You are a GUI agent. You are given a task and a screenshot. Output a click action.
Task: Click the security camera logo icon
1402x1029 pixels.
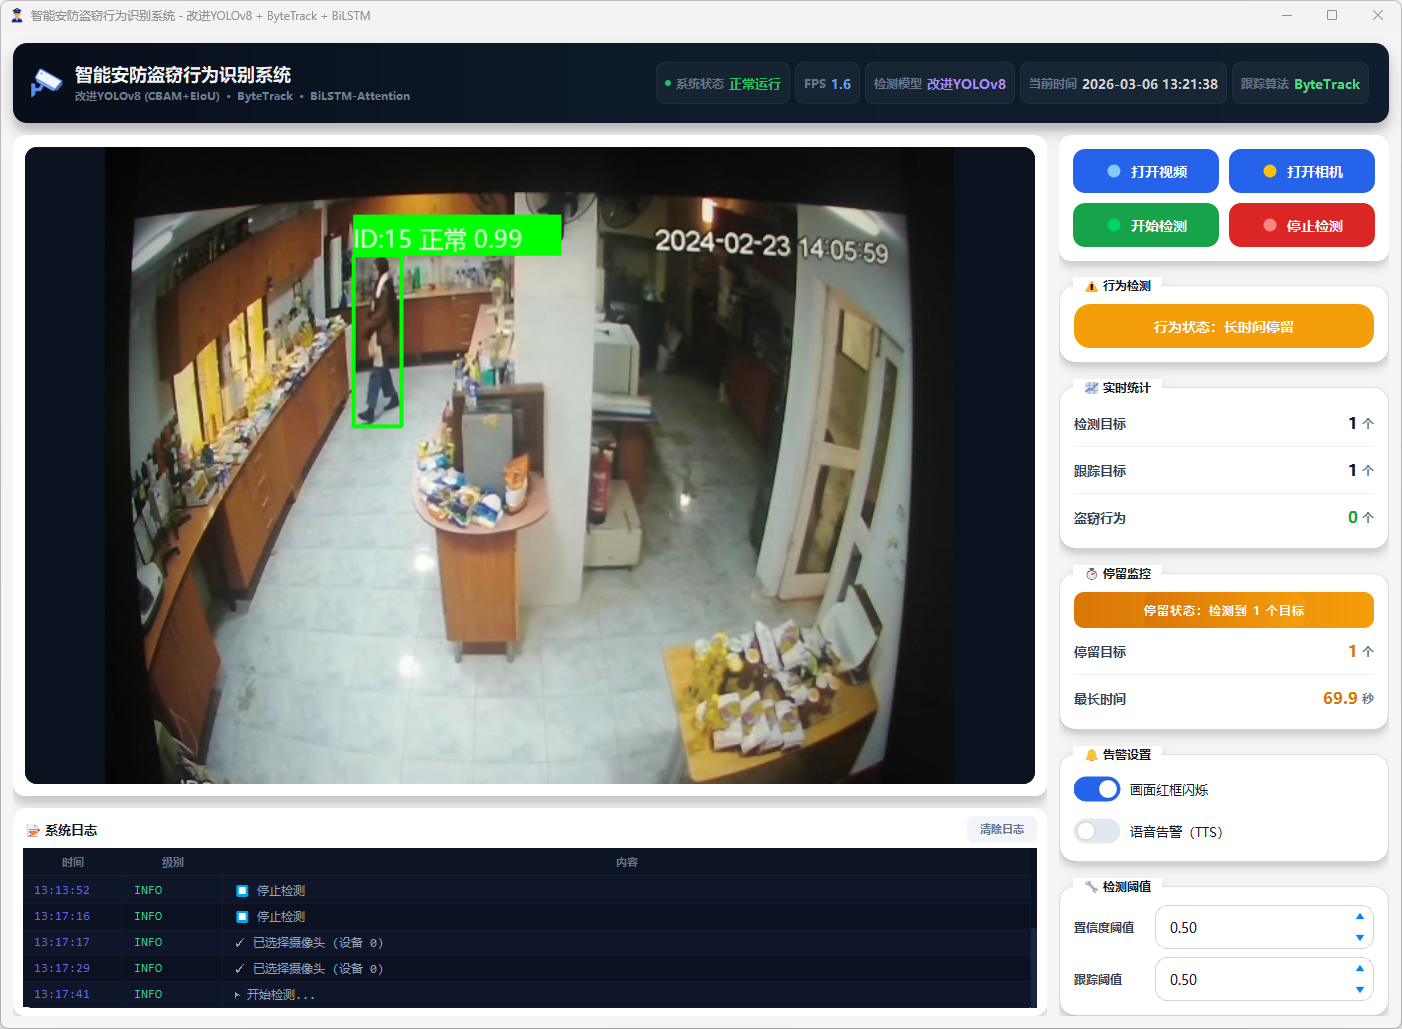[46, 83]
